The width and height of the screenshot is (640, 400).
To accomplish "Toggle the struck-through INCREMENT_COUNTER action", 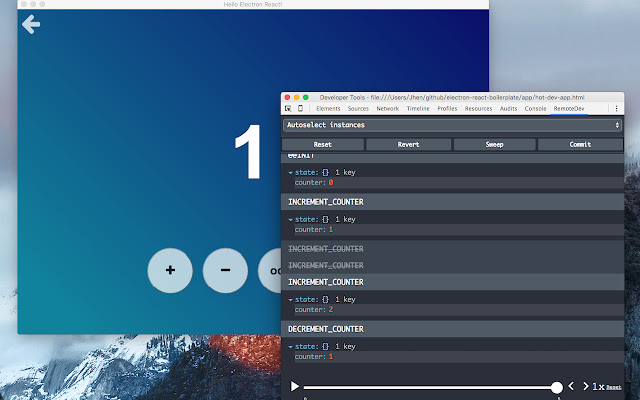I will coord(326,248).
